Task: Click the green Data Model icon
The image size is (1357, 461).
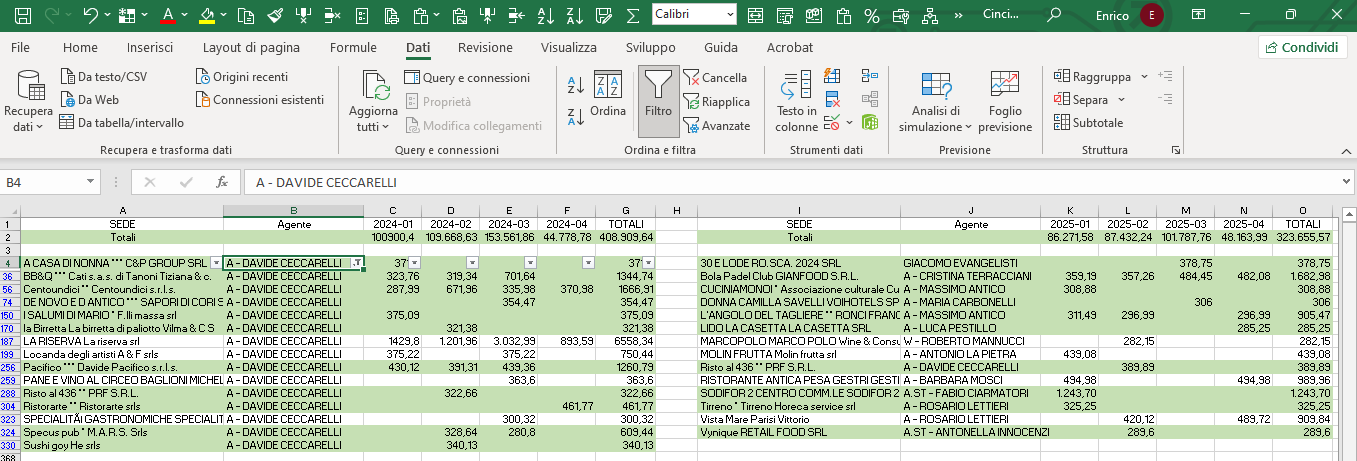Action: click(869, 123)
